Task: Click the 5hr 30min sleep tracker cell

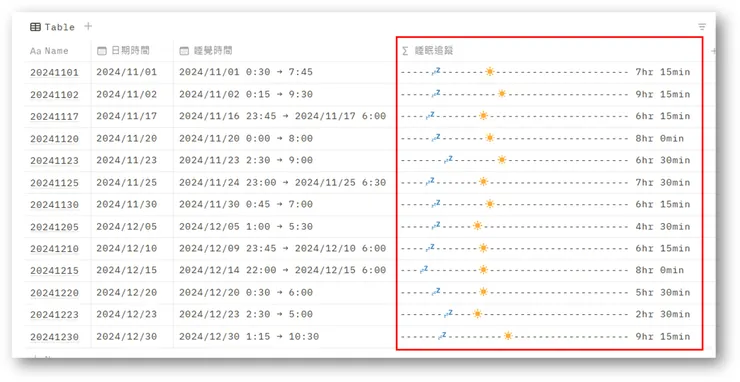Action: 546,292
